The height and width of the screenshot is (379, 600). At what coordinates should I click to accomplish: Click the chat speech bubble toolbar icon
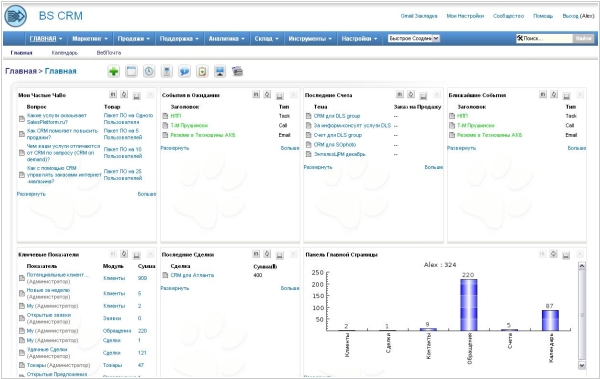[184, 71]
